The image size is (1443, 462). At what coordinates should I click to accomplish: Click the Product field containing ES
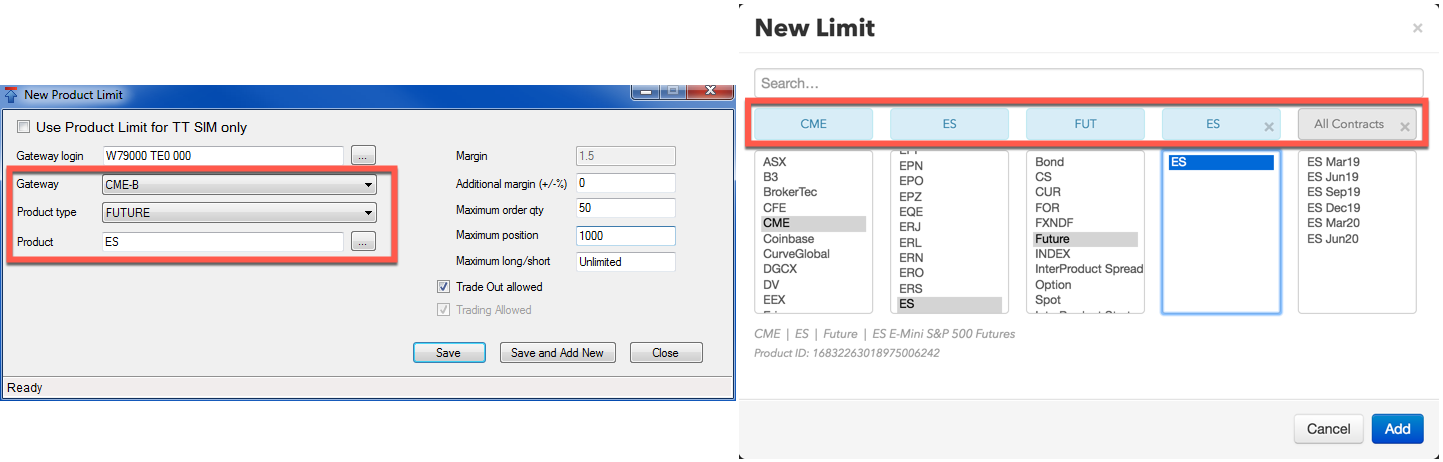[223, 241]
